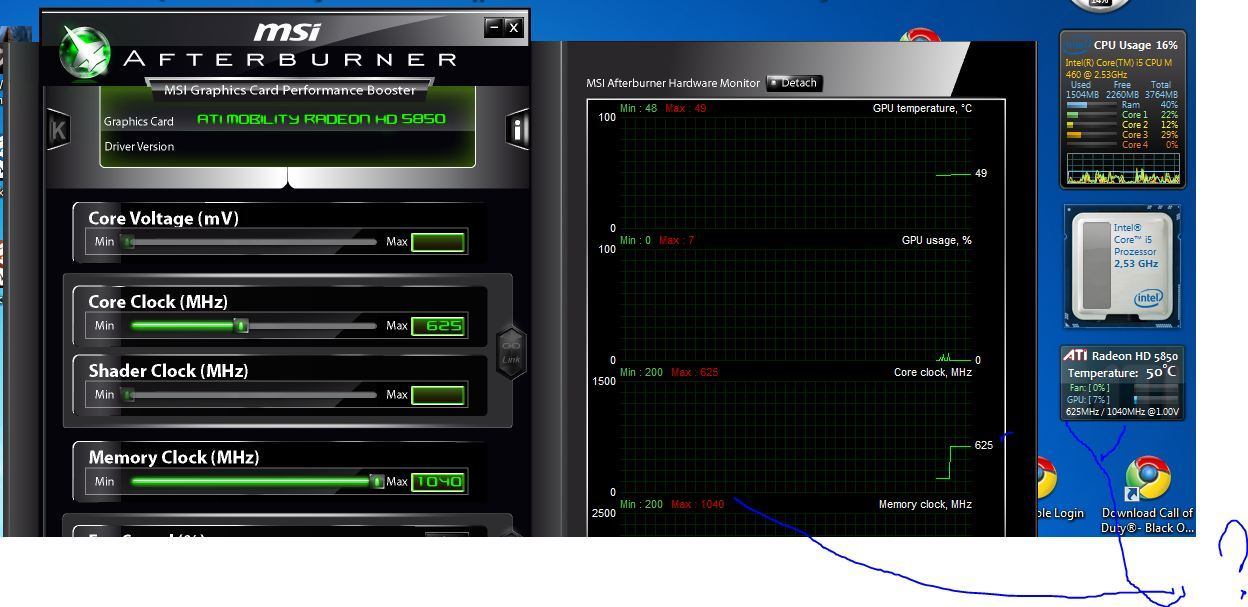
Task: Click 'Core Clock (MHz)' heading
Action: (x=158, y=302)
